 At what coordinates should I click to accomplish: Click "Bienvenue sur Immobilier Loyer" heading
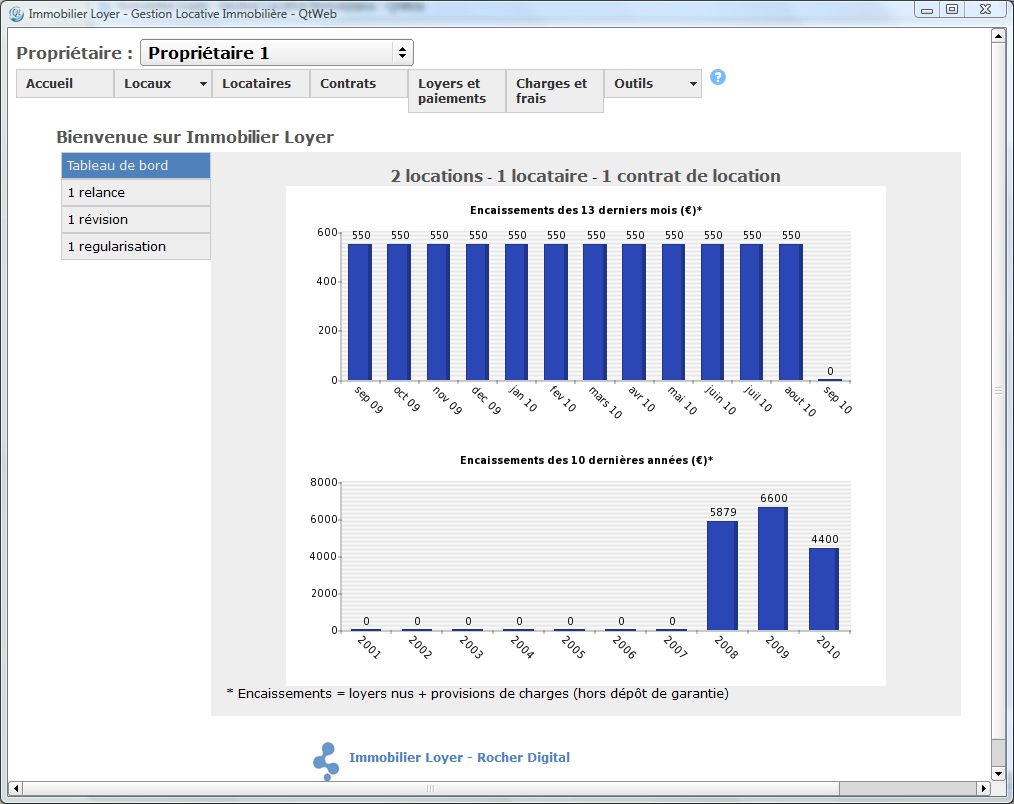[x=195, y=137]
